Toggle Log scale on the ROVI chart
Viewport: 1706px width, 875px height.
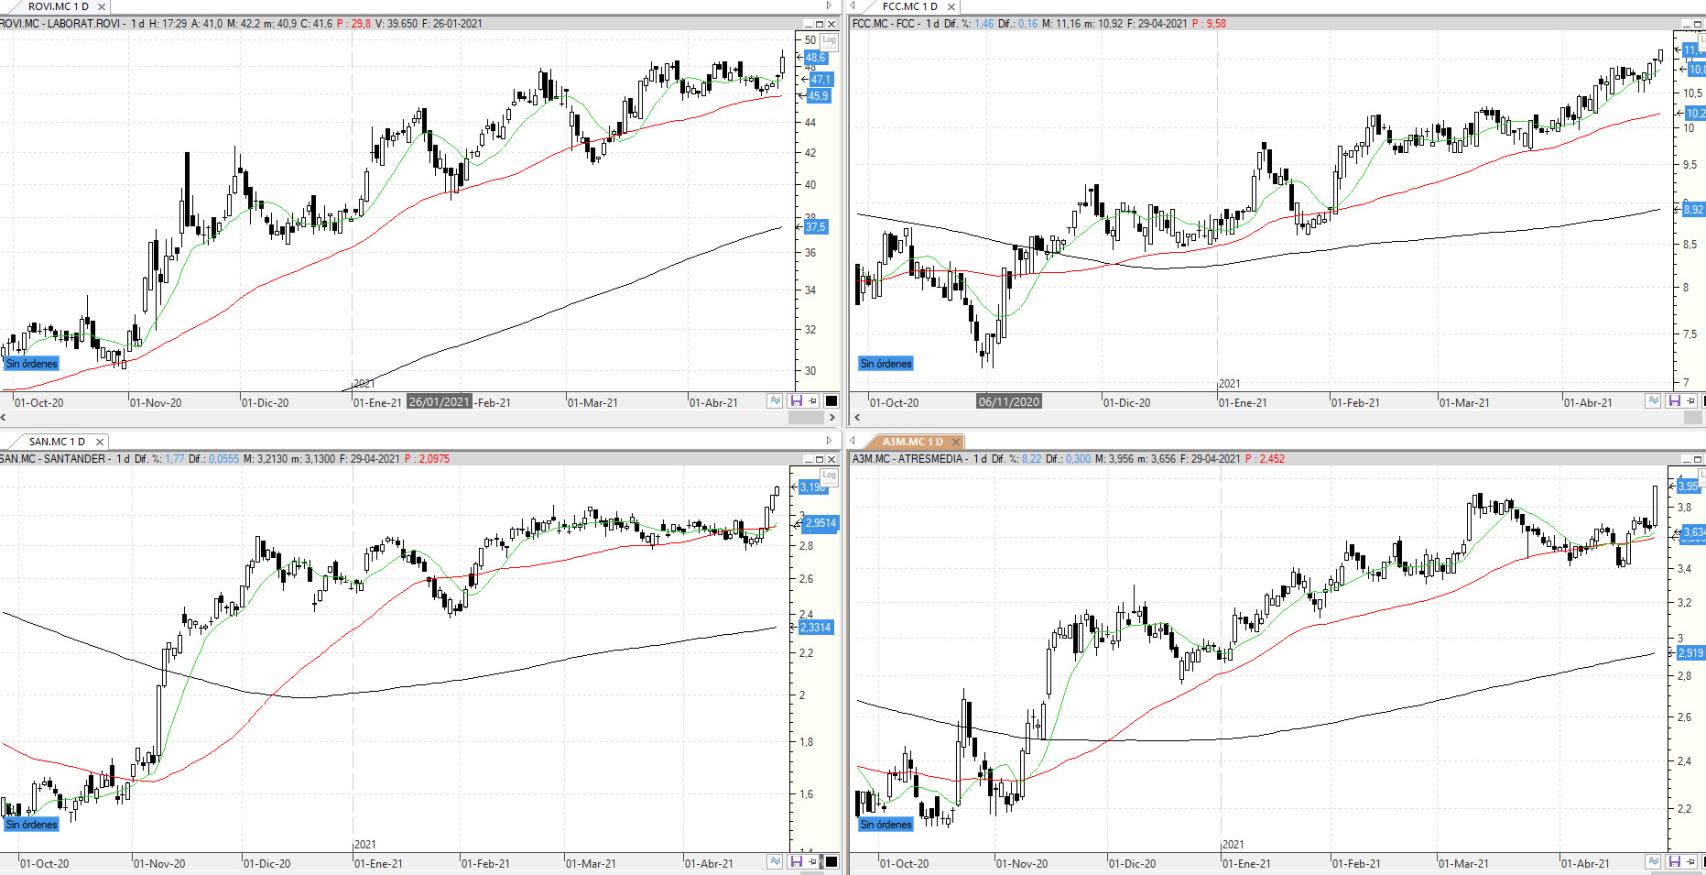point(828,39)
